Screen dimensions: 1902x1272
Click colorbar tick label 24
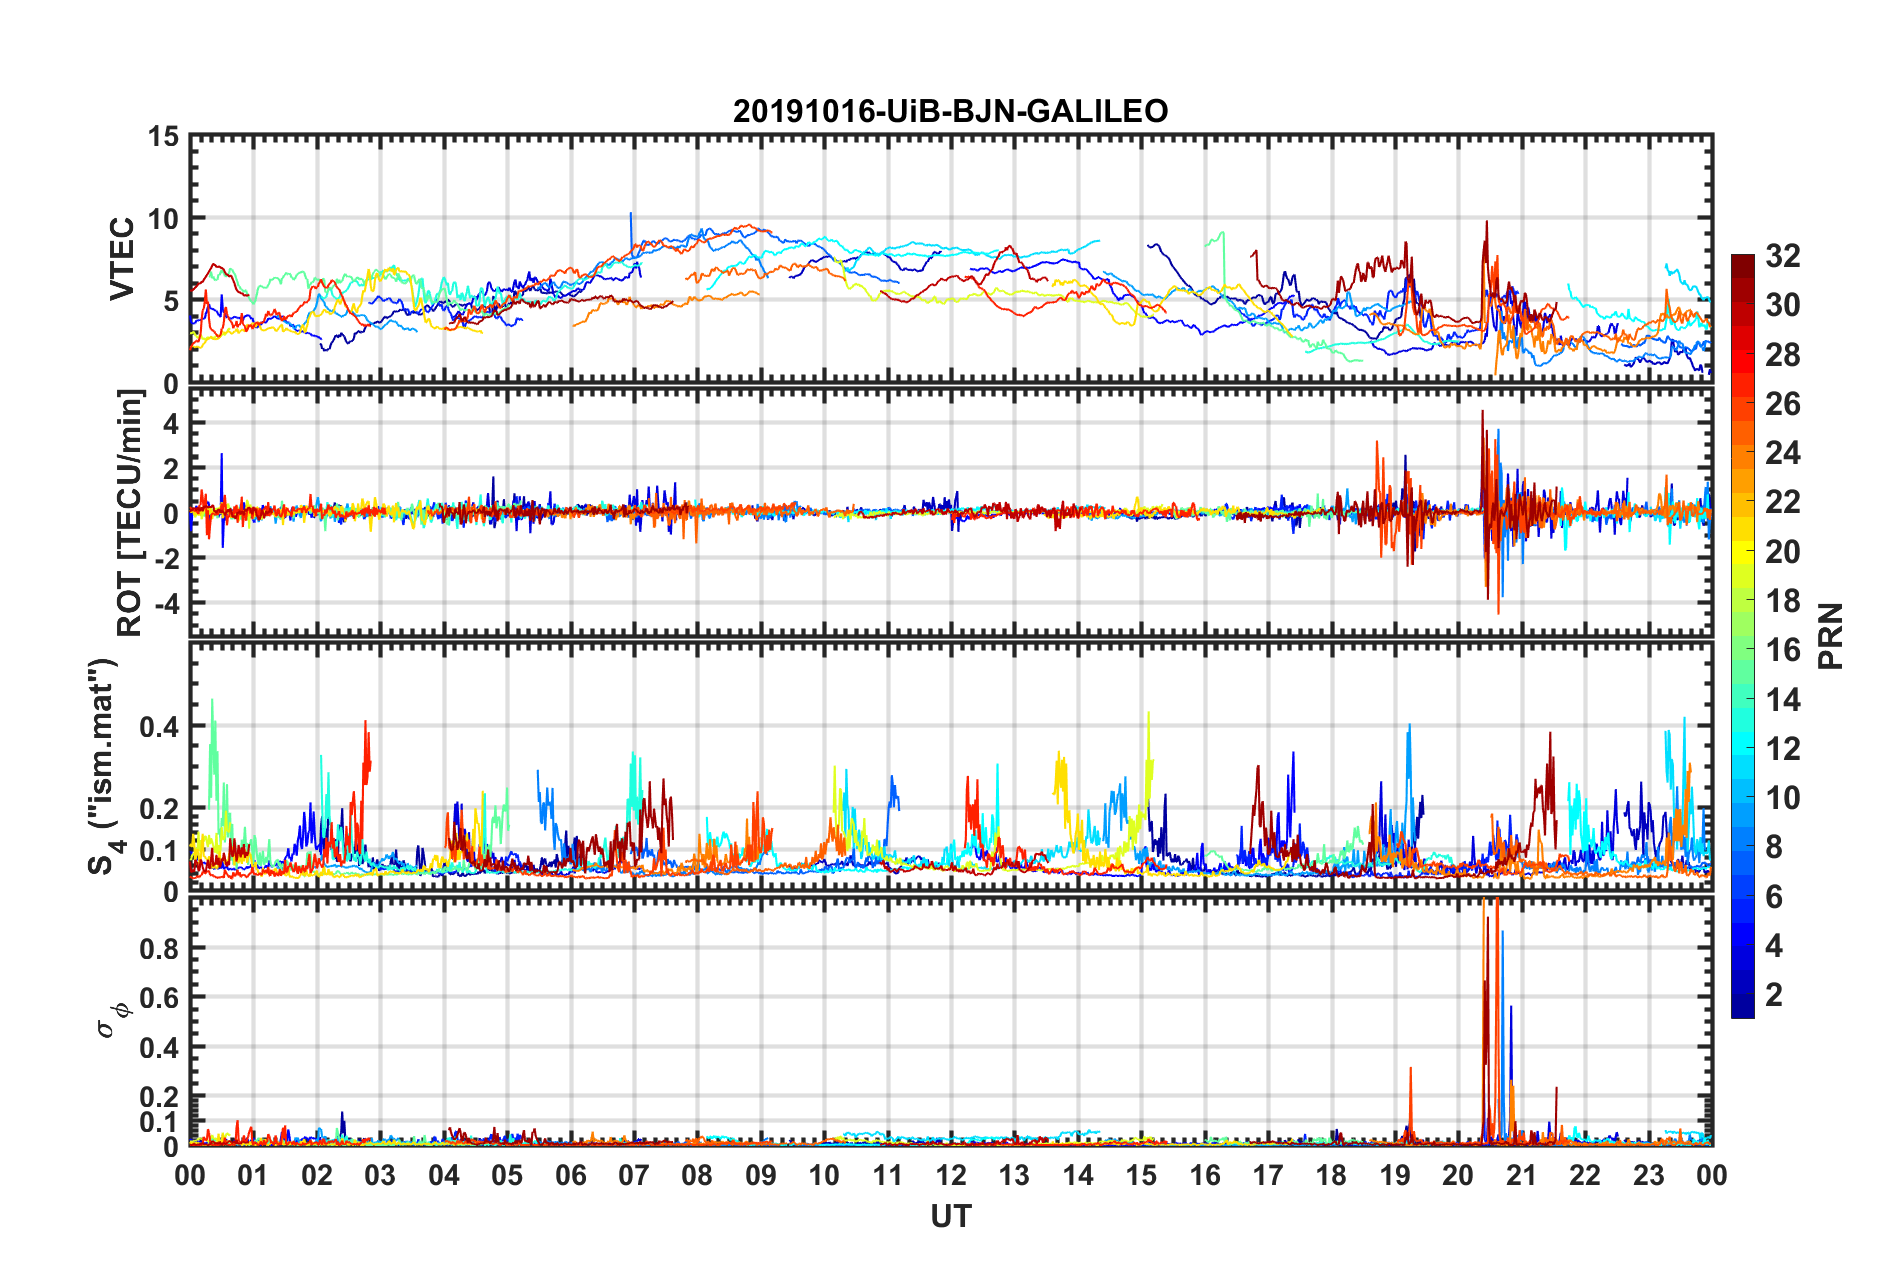point(1782,453)
